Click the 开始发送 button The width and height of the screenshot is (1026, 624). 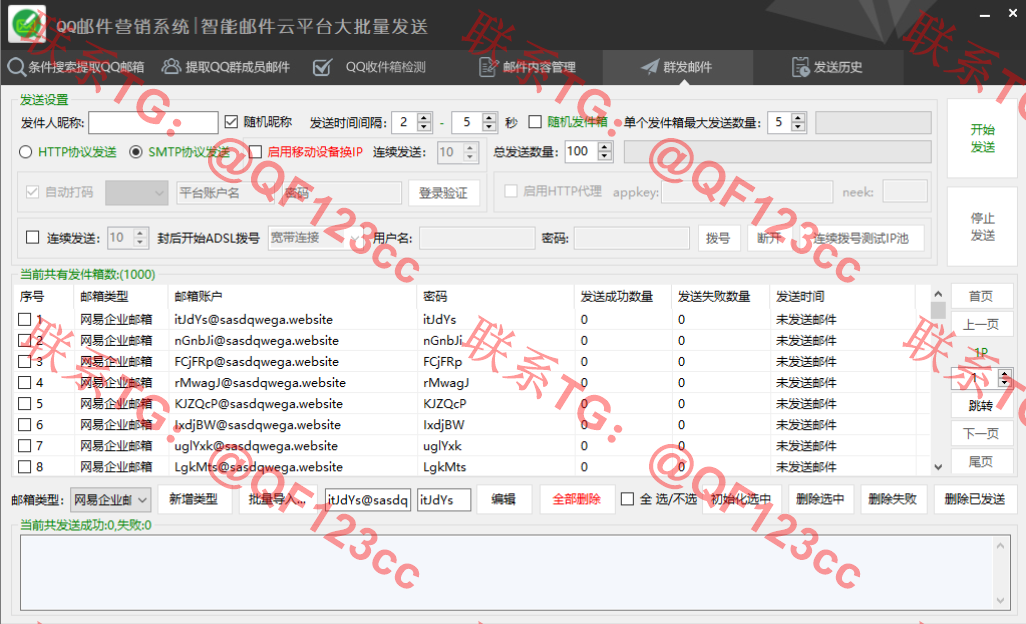pos(982,138)
